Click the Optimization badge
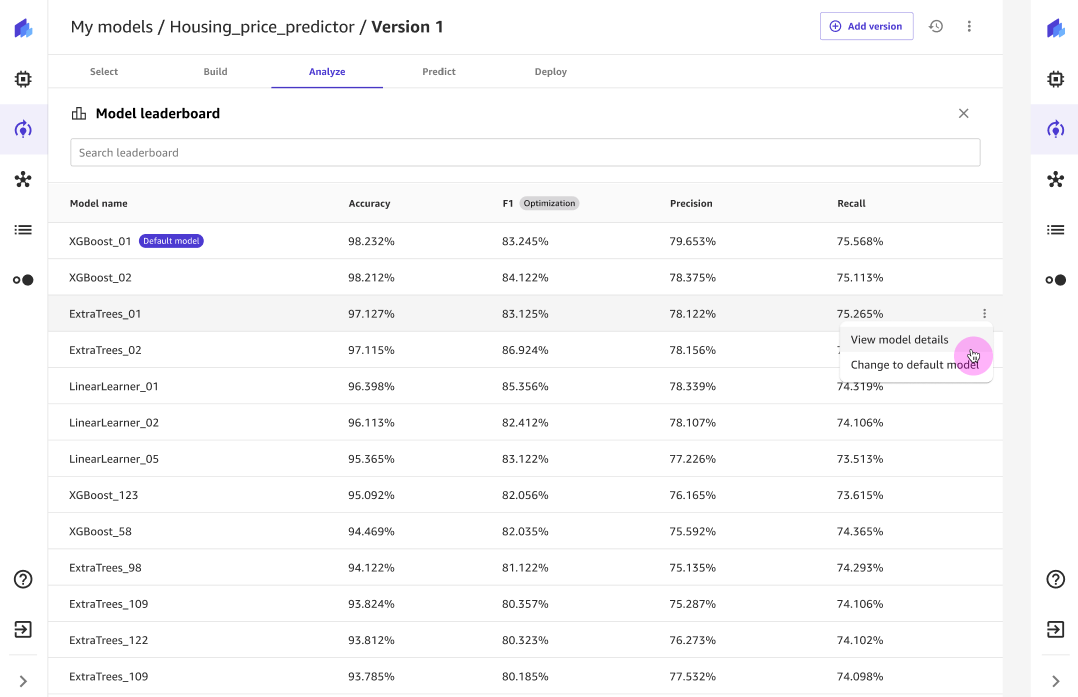Image resolution: width=1078 pixels, height=697 pixels. [x=549, y=203]
